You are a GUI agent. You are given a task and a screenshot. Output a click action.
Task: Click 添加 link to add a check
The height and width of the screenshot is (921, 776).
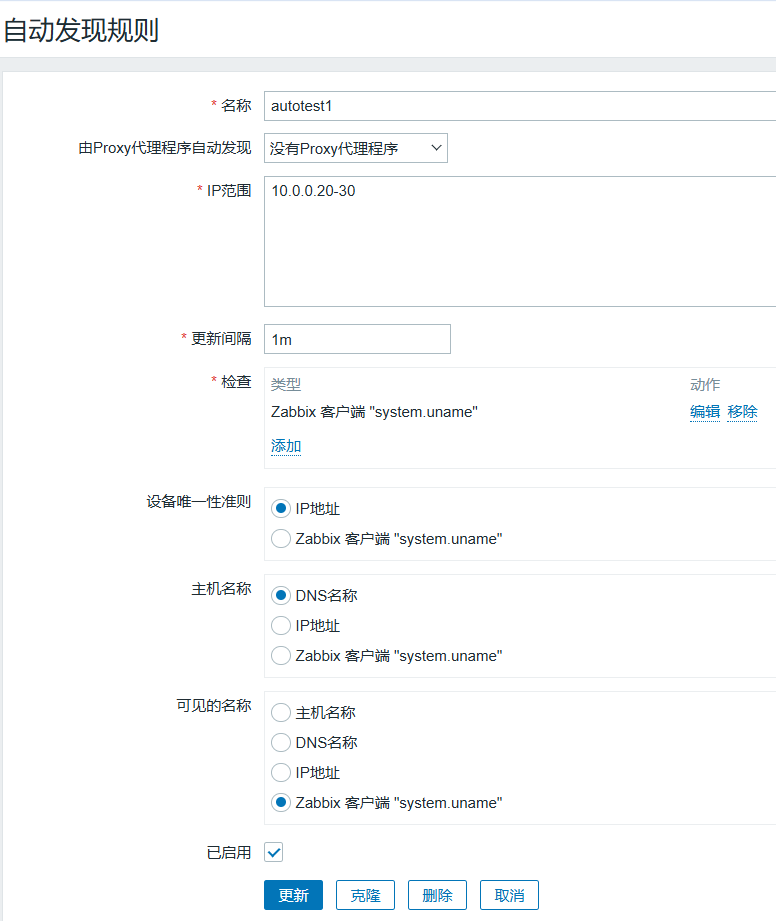point(286,446)
